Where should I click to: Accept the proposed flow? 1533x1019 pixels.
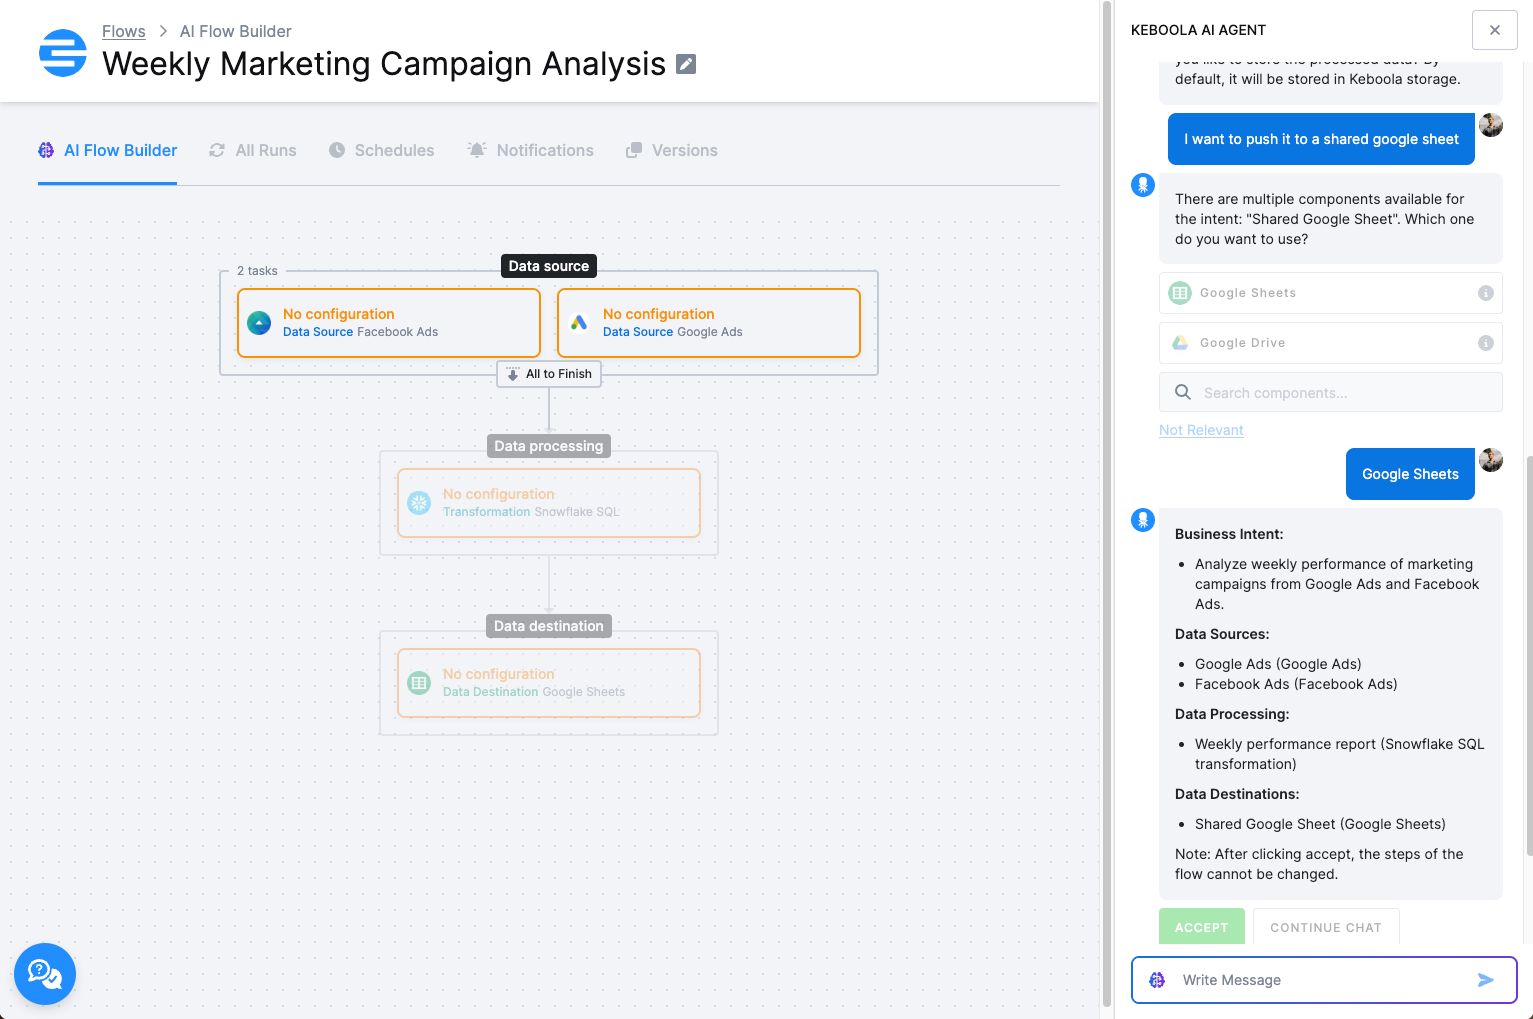[x=1202, y=927]
